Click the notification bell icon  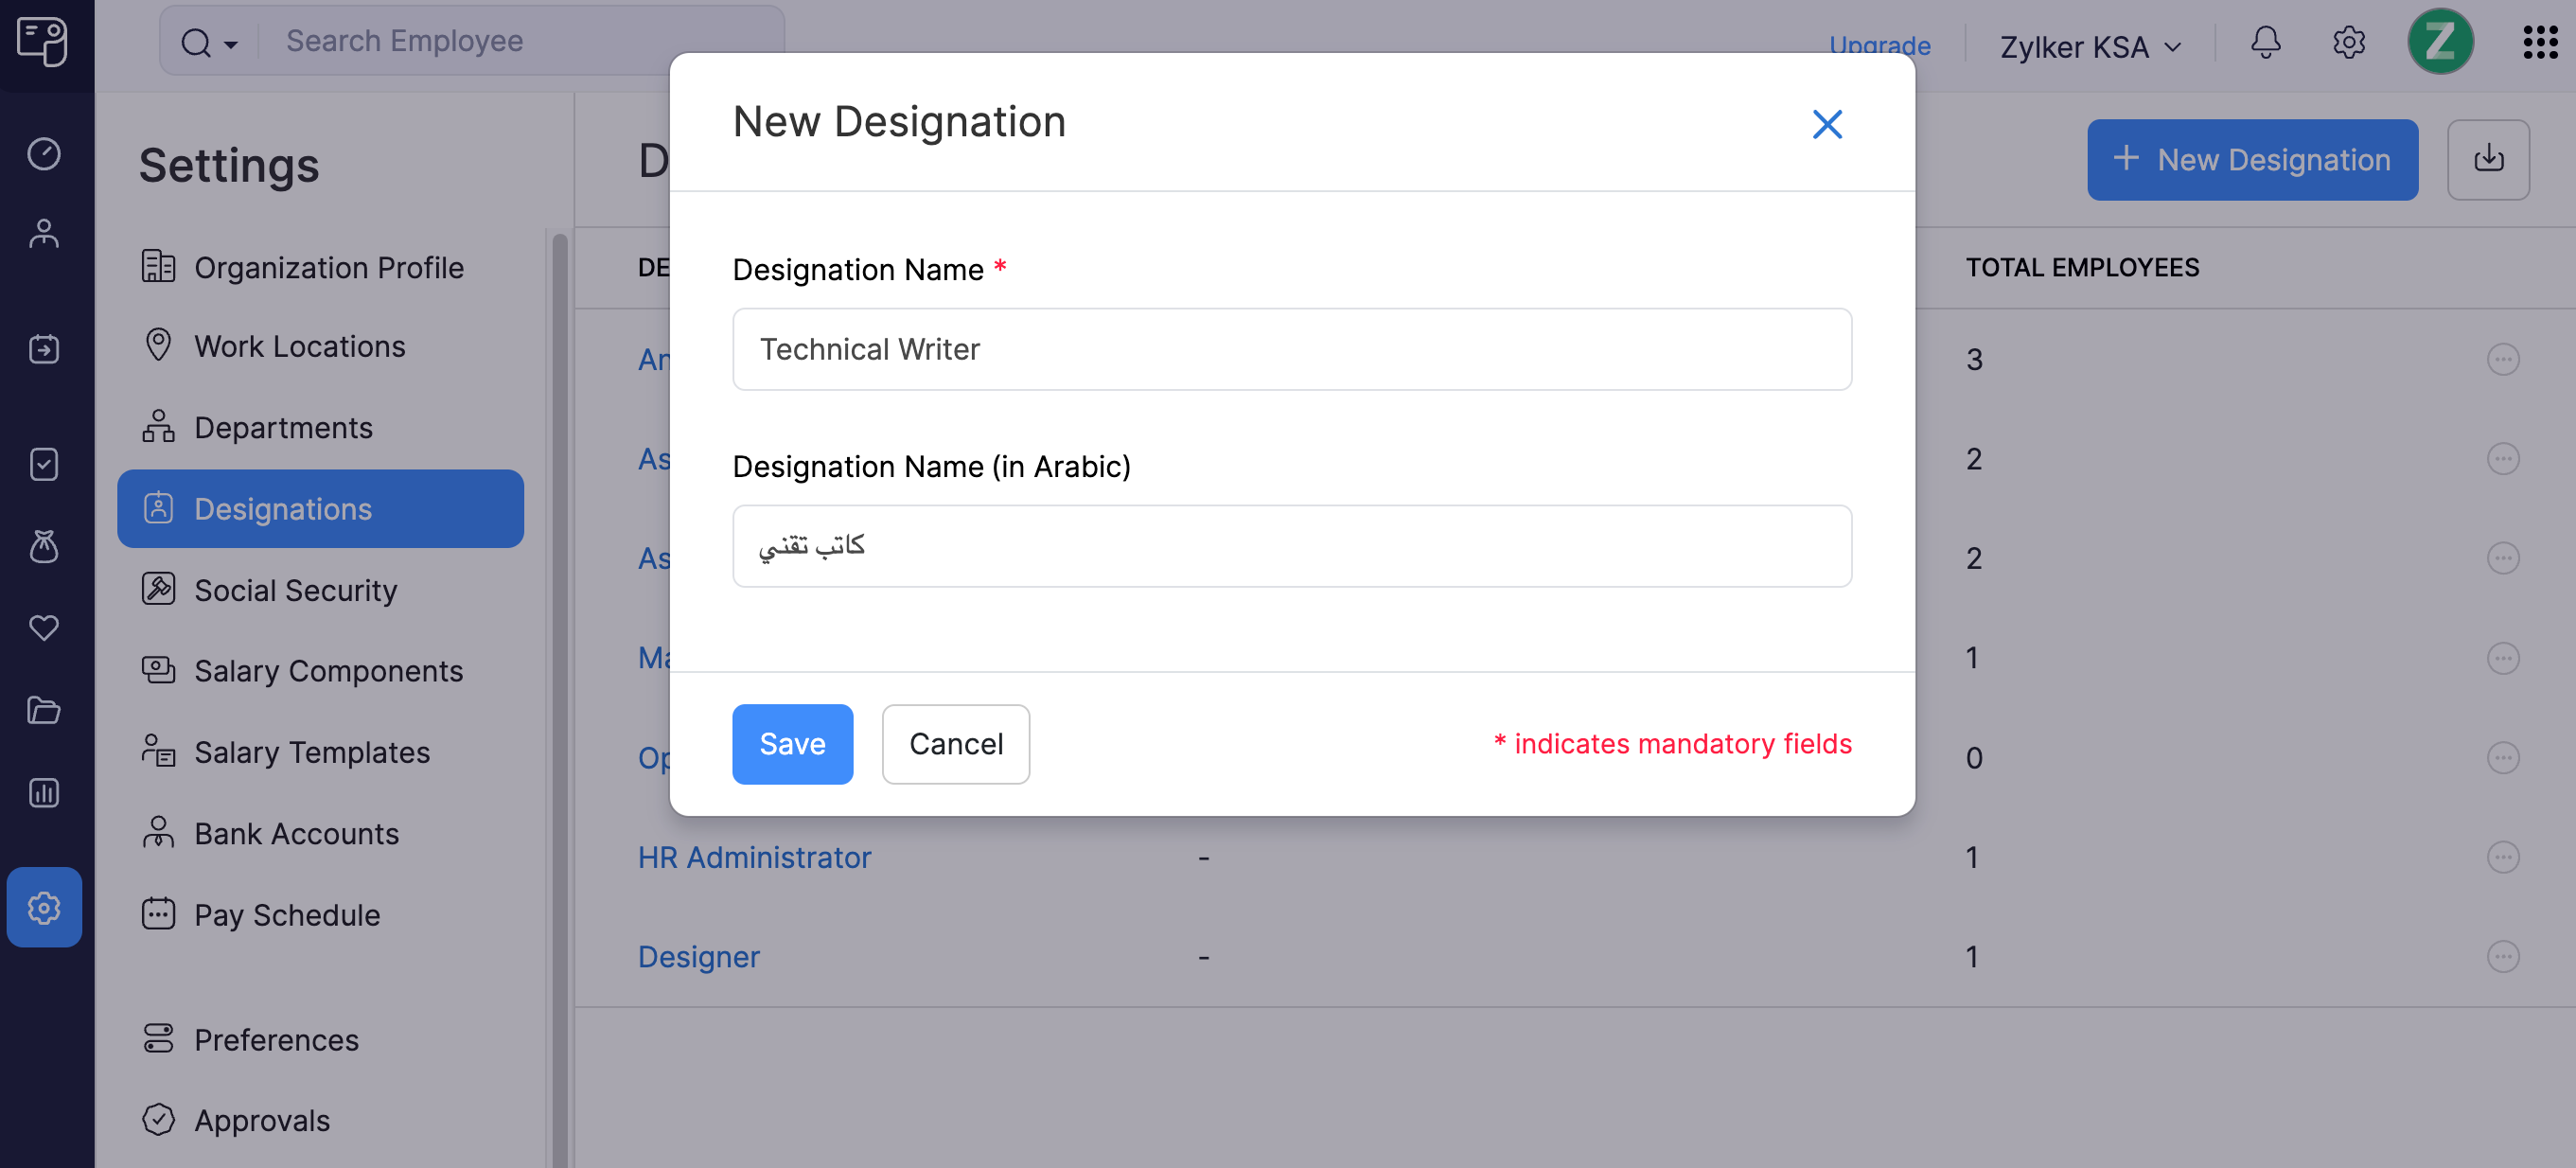[2264, 44]
